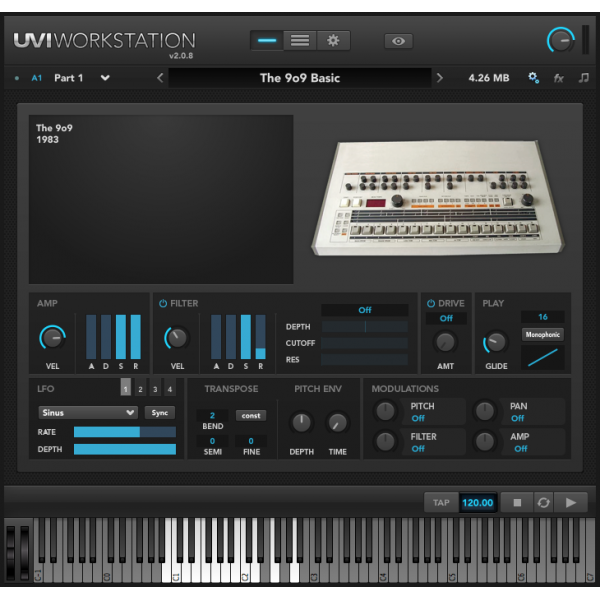Open the gear settings view in top toolbar
This screenshot has width=600, height=600.
333,41
